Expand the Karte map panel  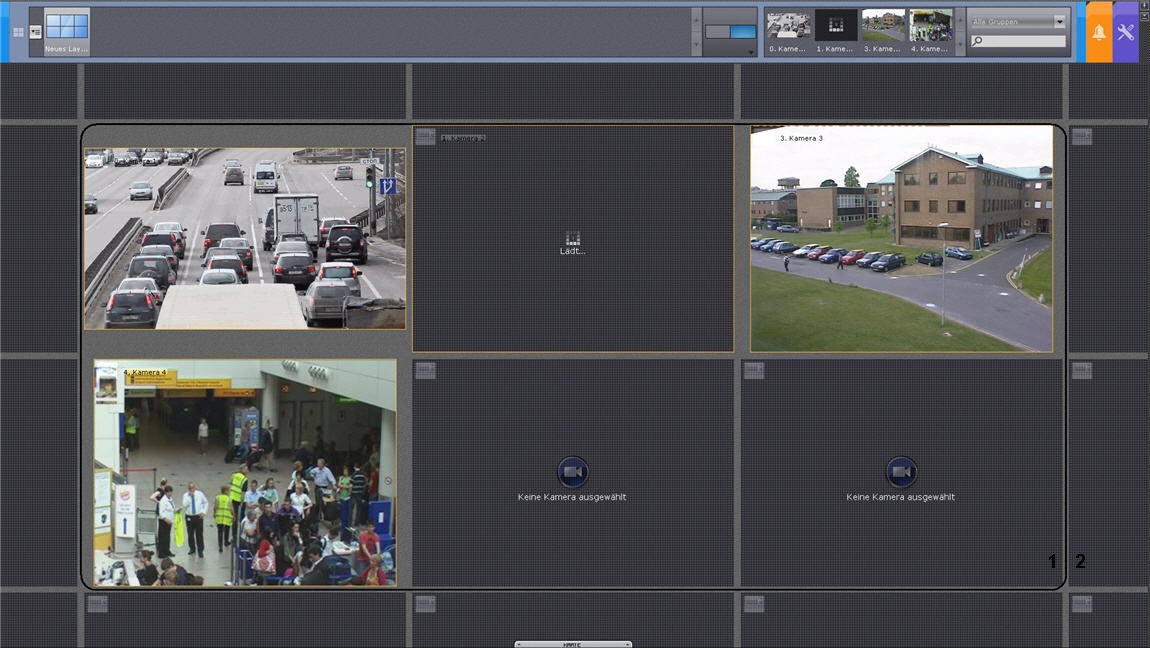coord(573,644)
